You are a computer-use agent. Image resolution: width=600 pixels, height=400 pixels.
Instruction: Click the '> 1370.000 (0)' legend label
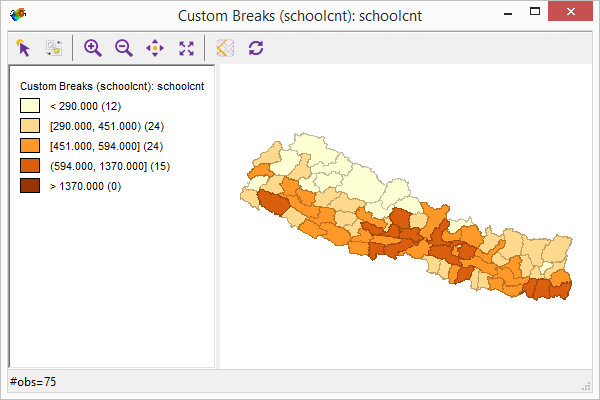[85, 186]
